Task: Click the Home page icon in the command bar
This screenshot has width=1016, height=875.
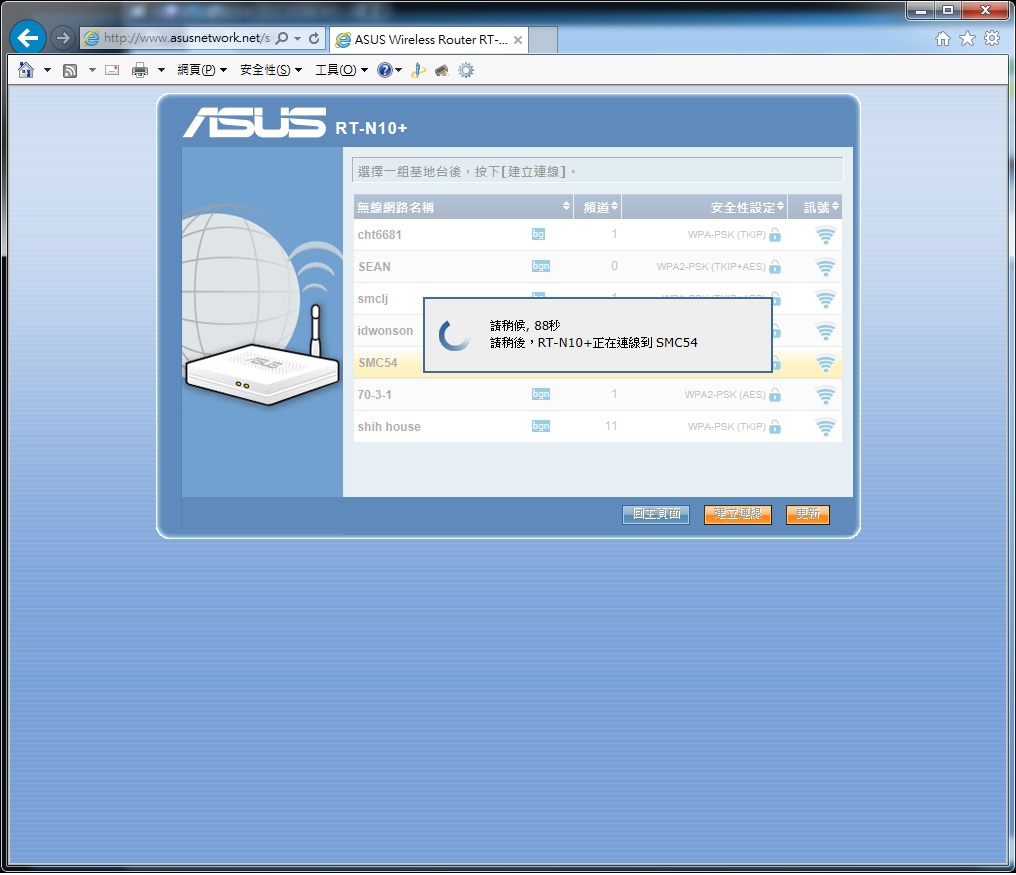Action: tap(26, 70)
